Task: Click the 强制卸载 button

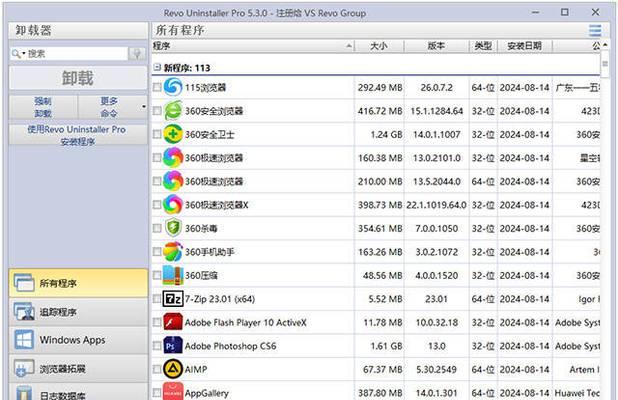Action: 43,107
